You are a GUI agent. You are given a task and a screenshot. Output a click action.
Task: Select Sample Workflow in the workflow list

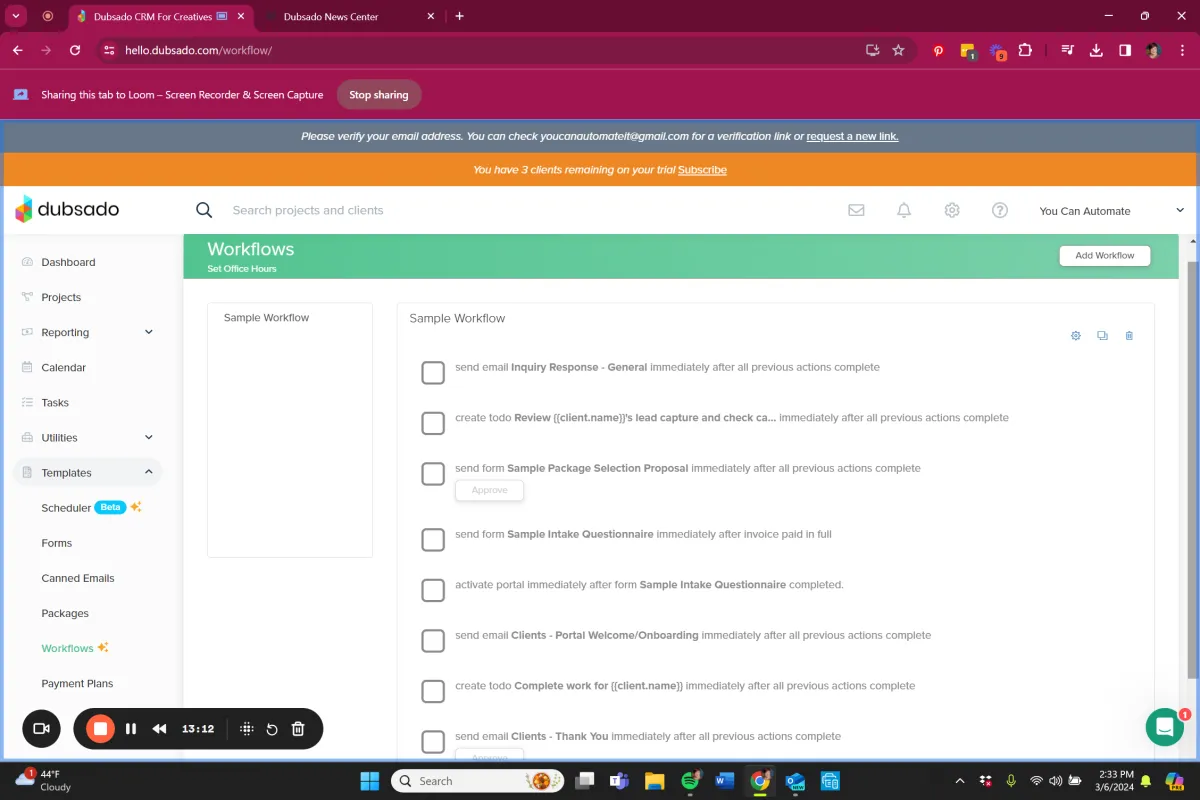pos(266,318)
